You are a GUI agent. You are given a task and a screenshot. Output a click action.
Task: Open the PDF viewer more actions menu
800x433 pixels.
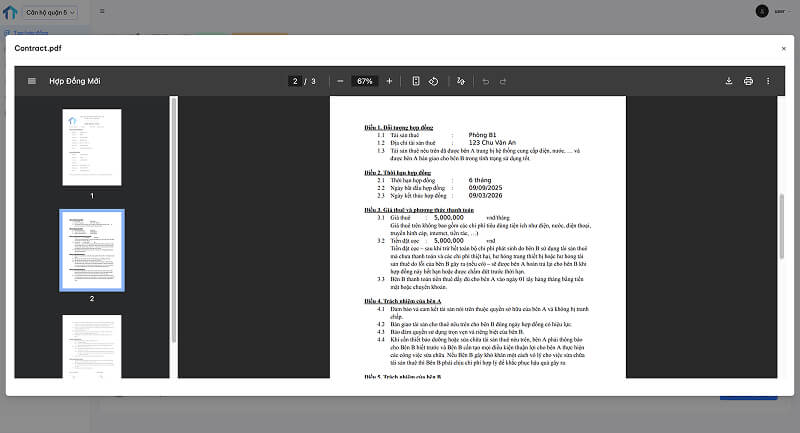[768, 81]
